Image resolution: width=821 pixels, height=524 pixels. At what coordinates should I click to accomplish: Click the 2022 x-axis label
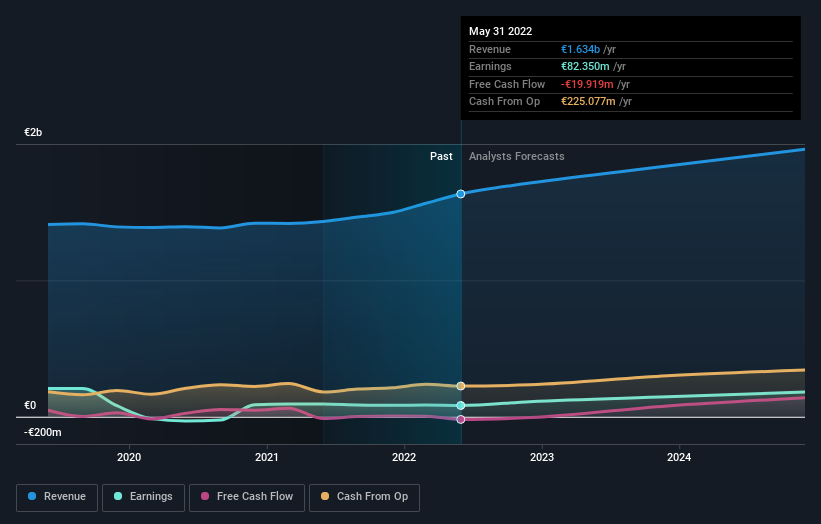pyautogui.click(x=404, y=458)
